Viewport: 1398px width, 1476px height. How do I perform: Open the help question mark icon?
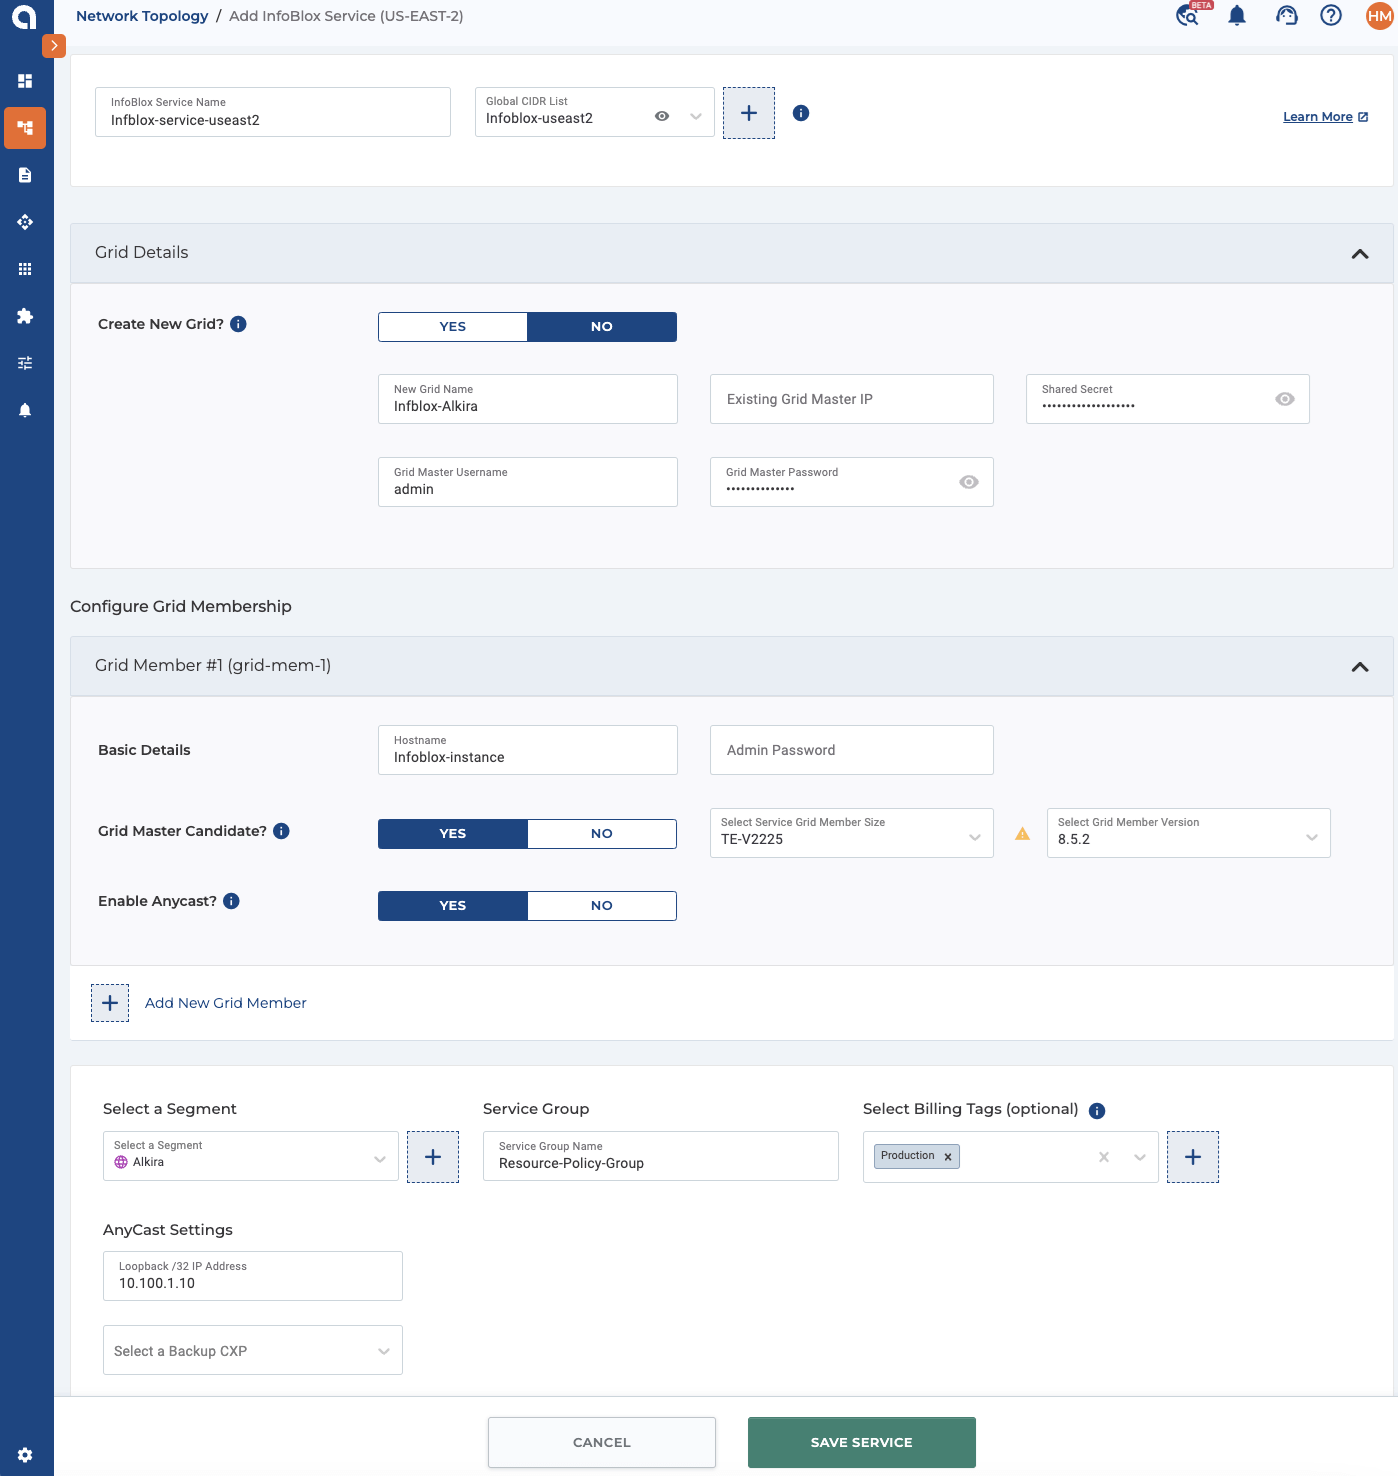(1331, 15)
